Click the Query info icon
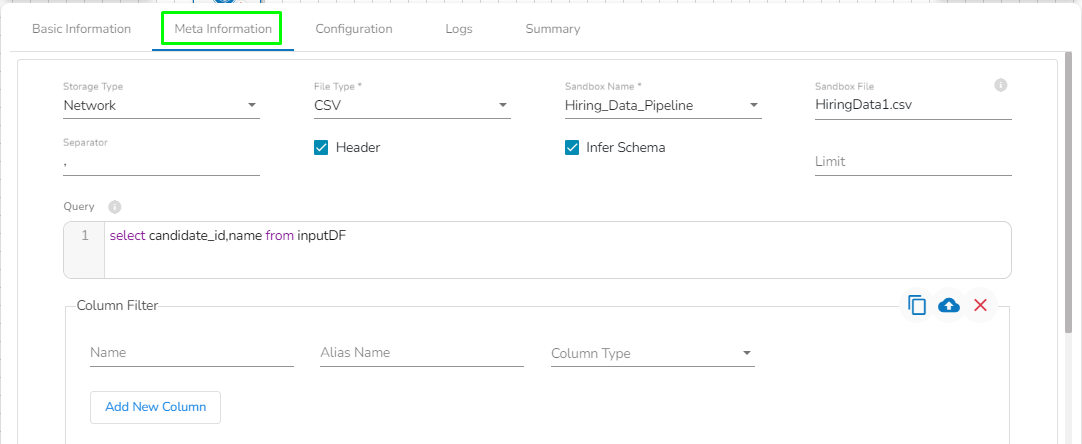Screen dimensions: 1082x444 pos(114,207)
